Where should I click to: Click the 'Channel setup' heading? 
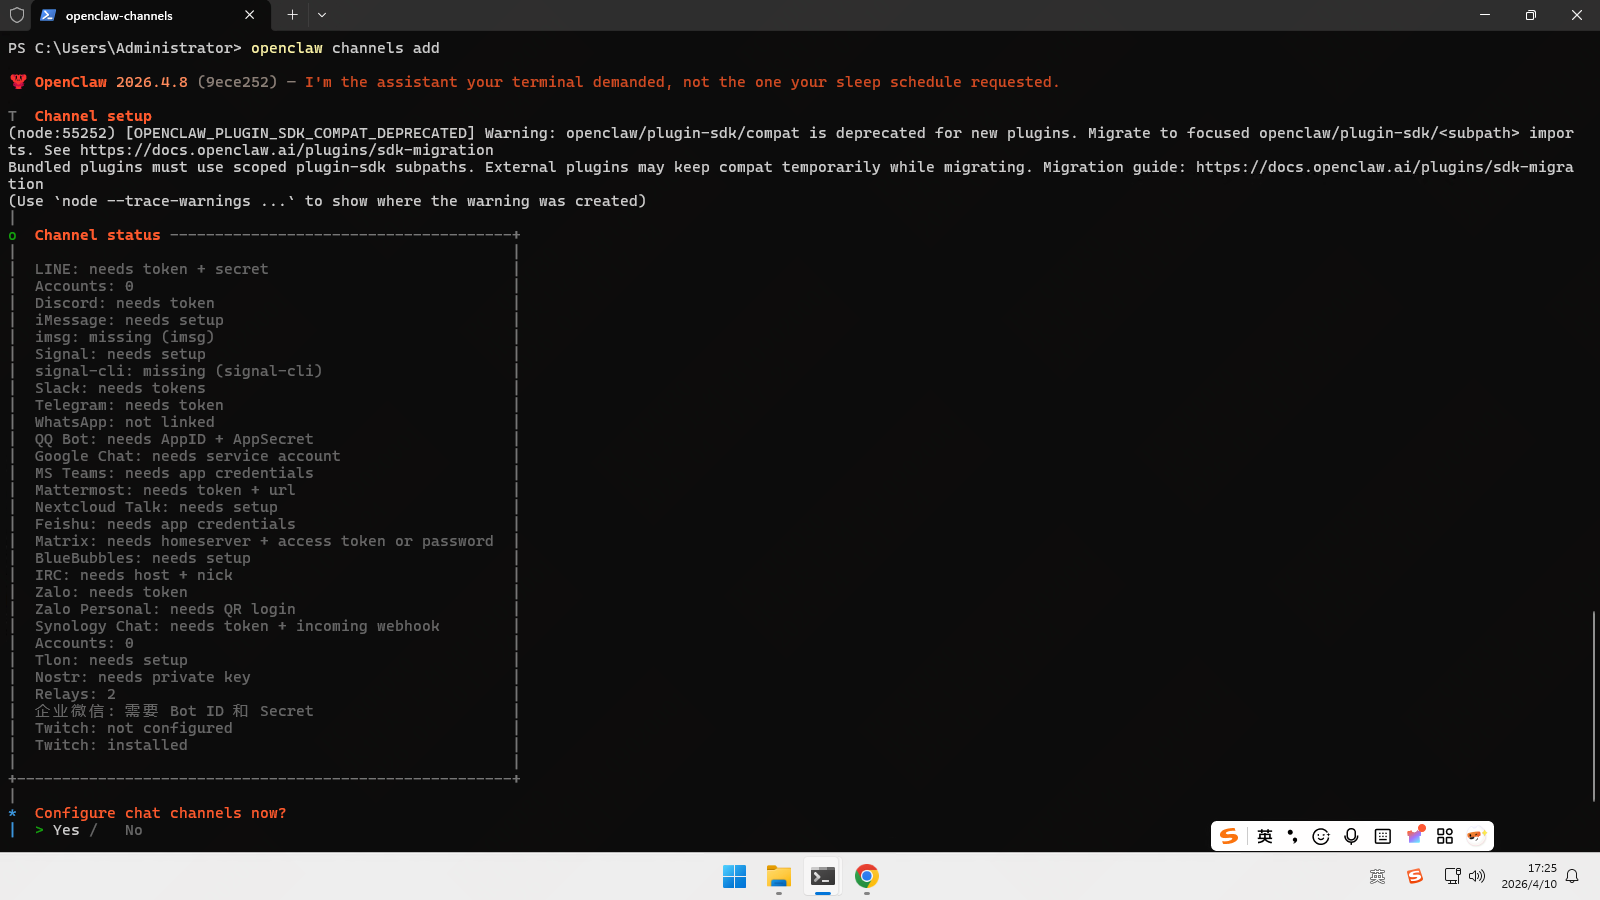pyautogui.click(x=93, y=116)
